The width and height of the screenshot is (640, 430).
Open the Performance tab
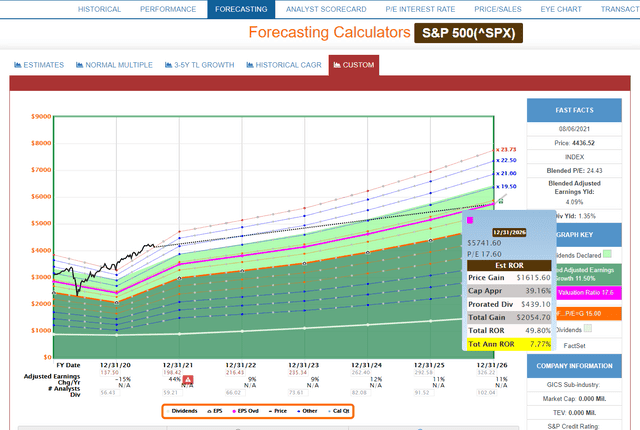point(168,9)
